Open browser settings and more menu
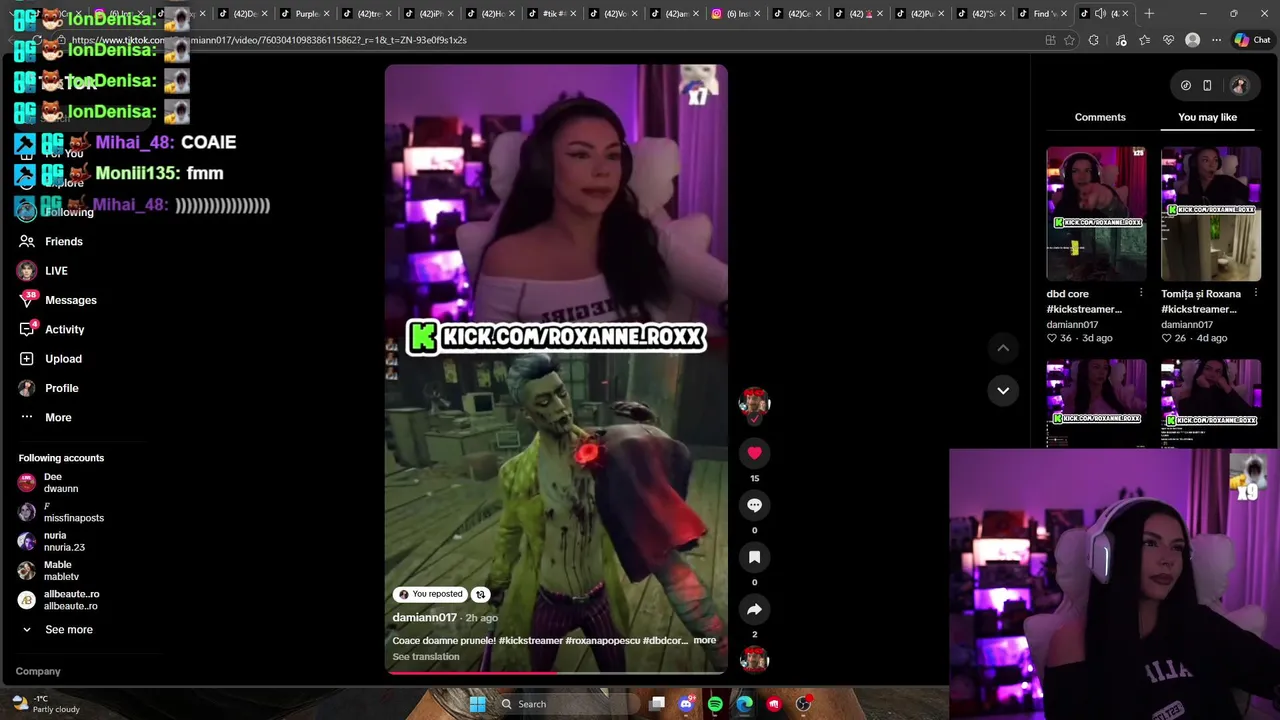 pos(1216,40)
